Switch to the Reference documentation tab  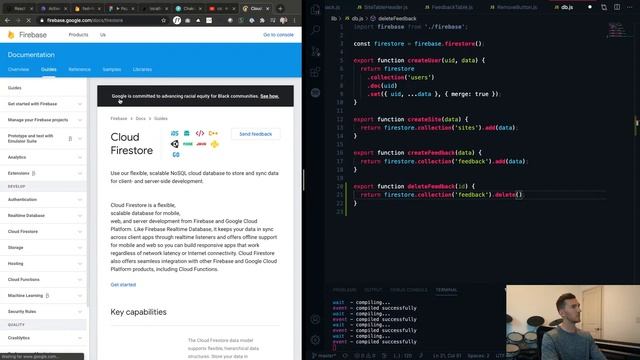click(80, 69)
